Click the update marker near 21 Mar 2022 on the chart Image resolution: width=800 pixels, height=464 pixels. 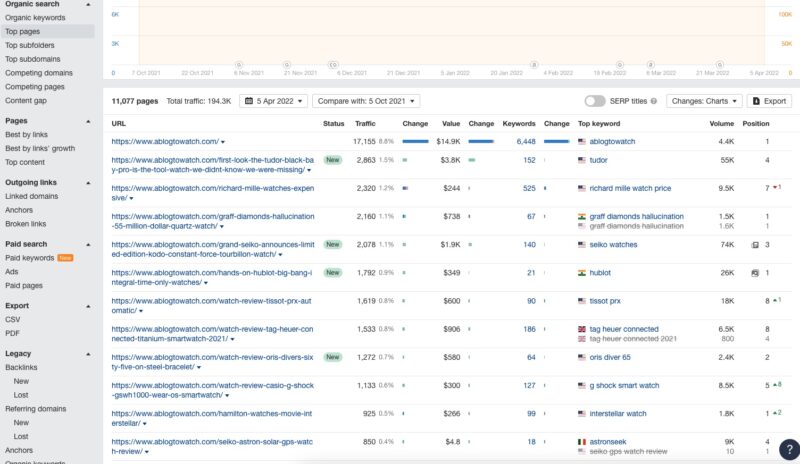pyautogui.click(x=719, y=65)
